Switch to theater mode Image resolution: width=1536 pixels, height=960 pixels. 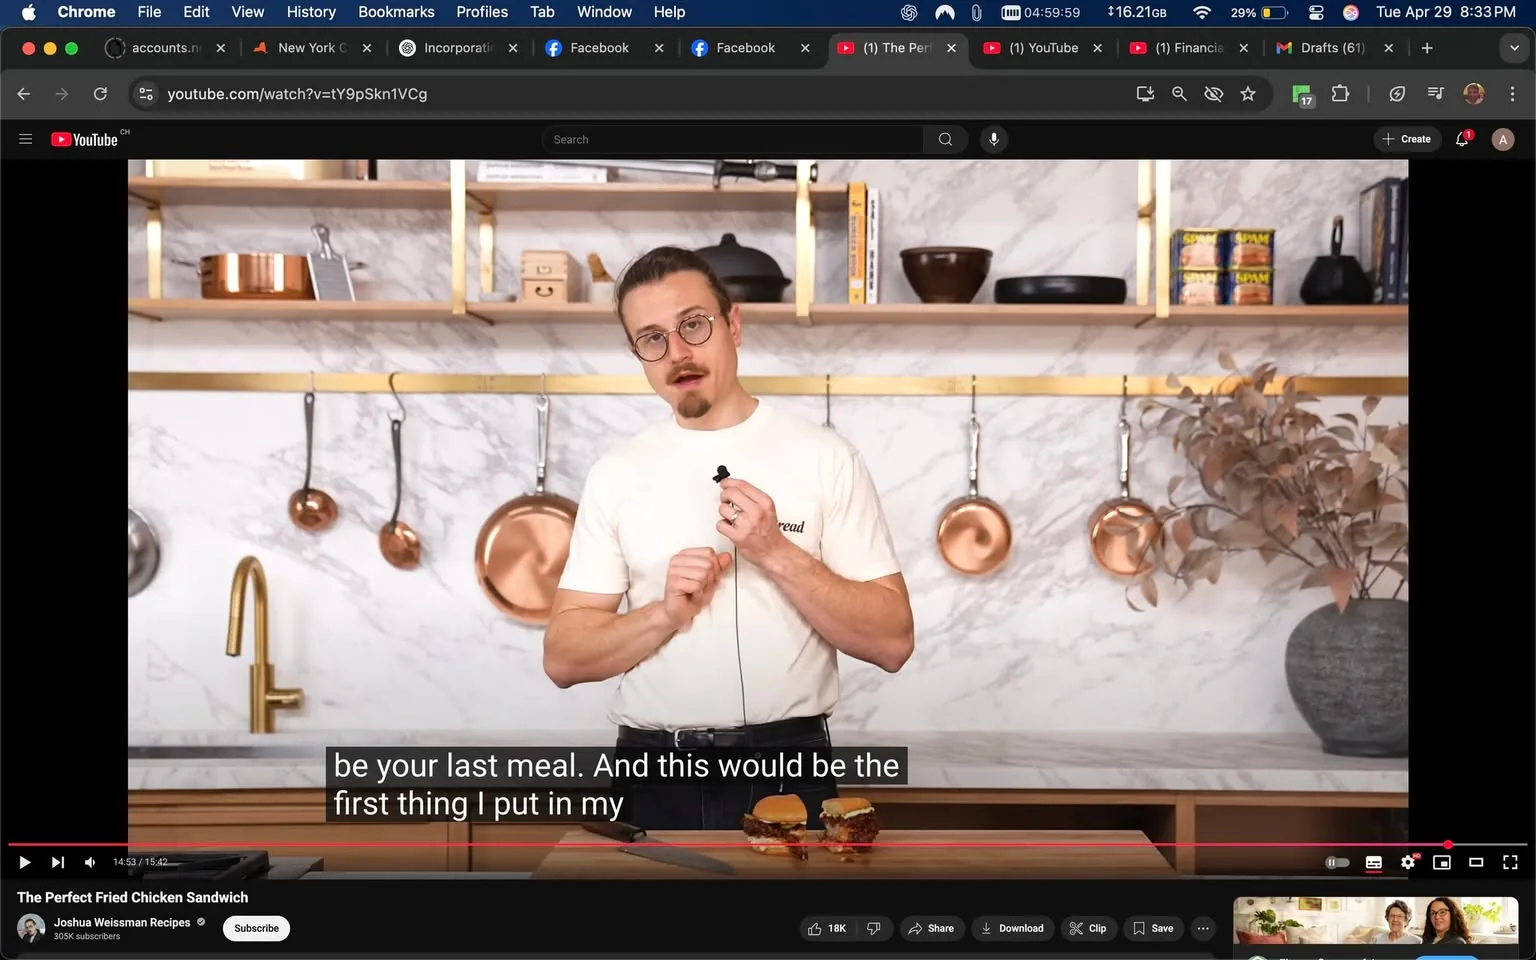1476,862
